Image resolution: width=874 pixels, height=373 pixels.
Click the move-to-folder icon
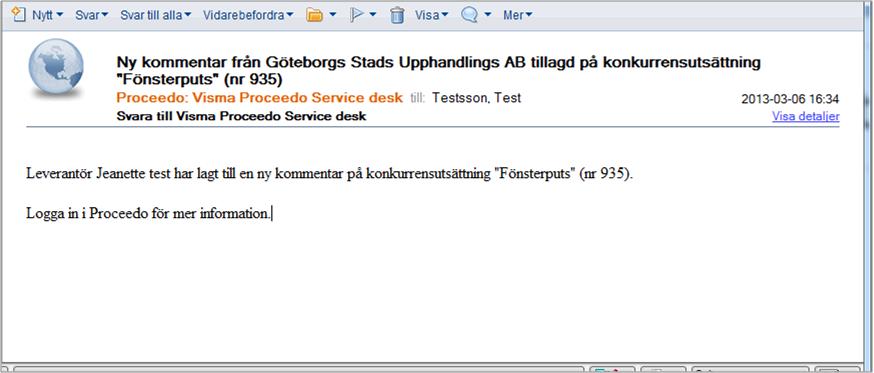[315, 15]
